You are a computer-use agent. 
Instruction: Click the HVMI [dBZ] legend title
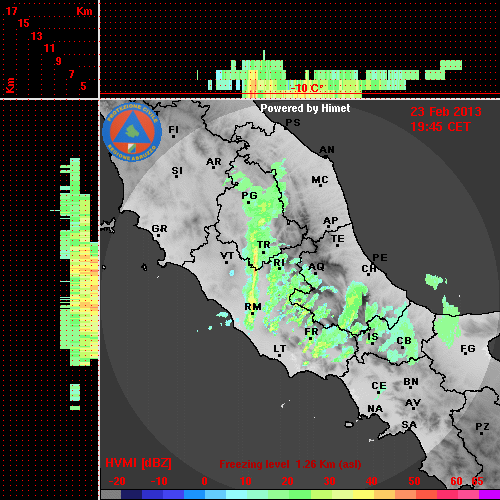click(x=138, y=463)
